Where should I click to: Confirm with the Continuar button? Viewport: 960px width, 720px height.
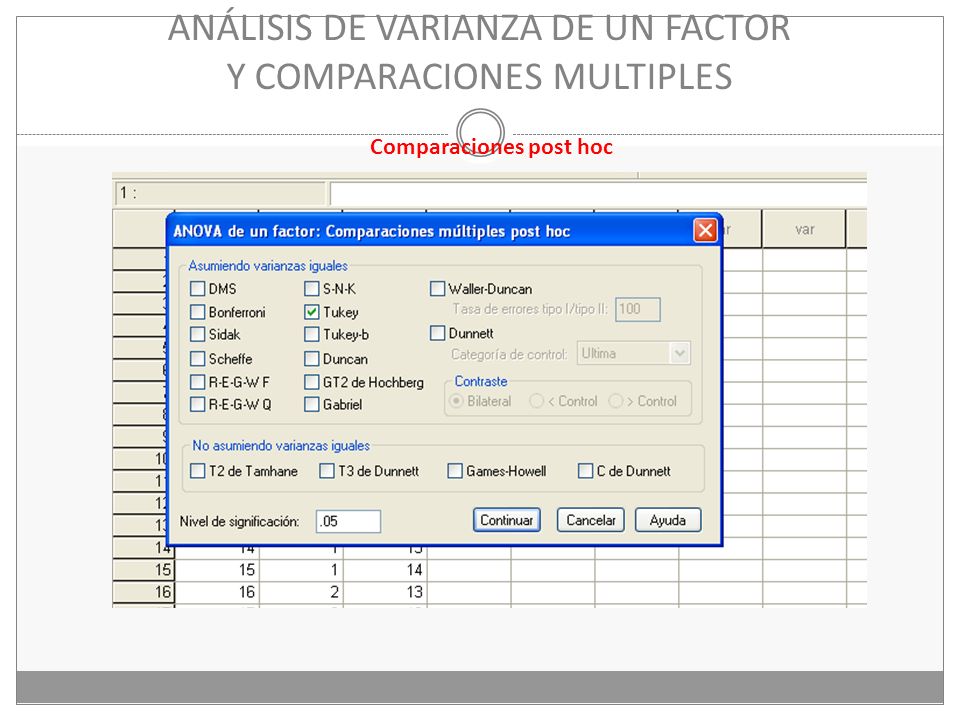coord(506,520)
